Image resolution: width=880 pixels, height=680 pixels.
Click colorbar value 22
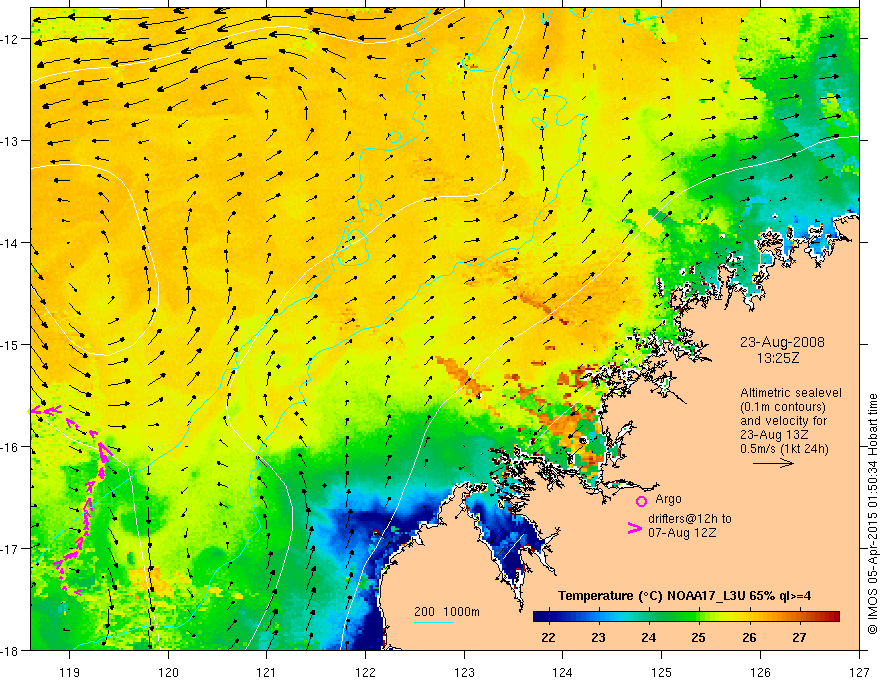548,637
